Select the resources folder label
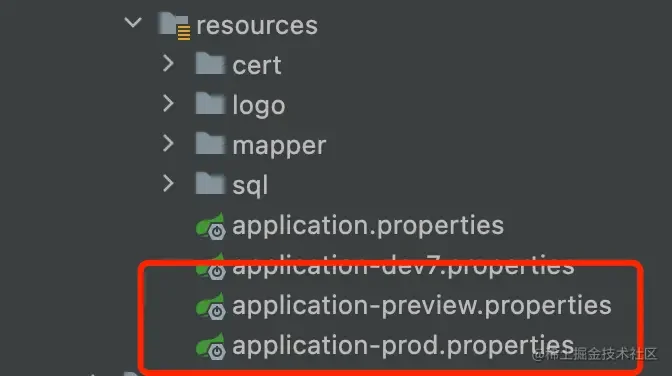This screenshot has height=376, width=672. [257, 25]
